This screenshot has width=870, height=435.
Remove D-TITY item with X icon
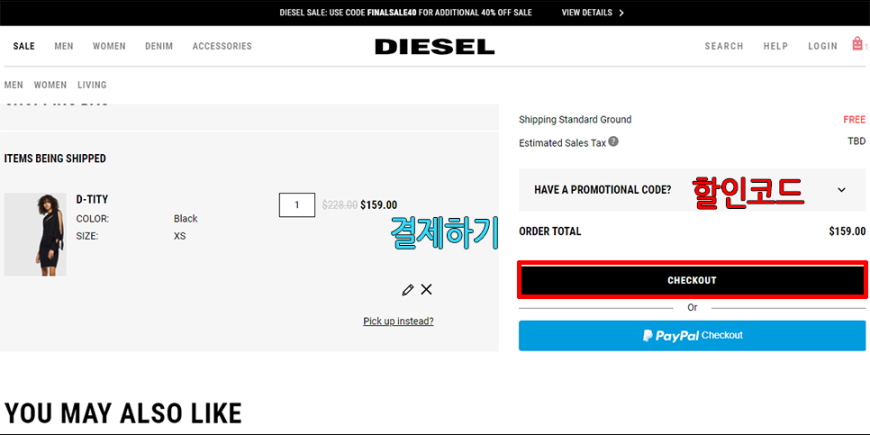[426, 289]
